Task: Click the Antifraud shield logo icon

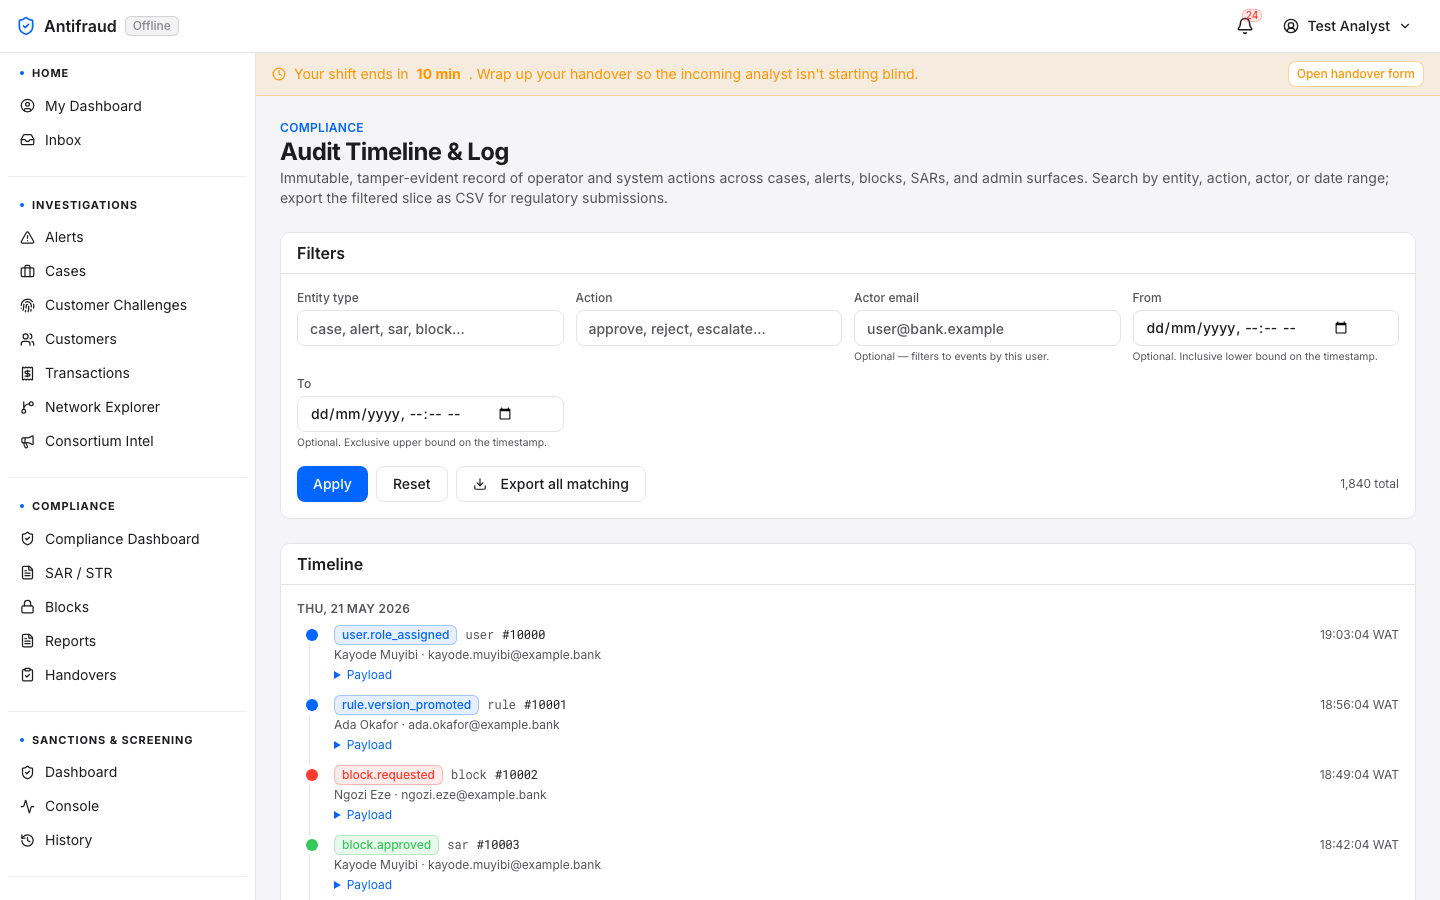Action: (26, 26)
